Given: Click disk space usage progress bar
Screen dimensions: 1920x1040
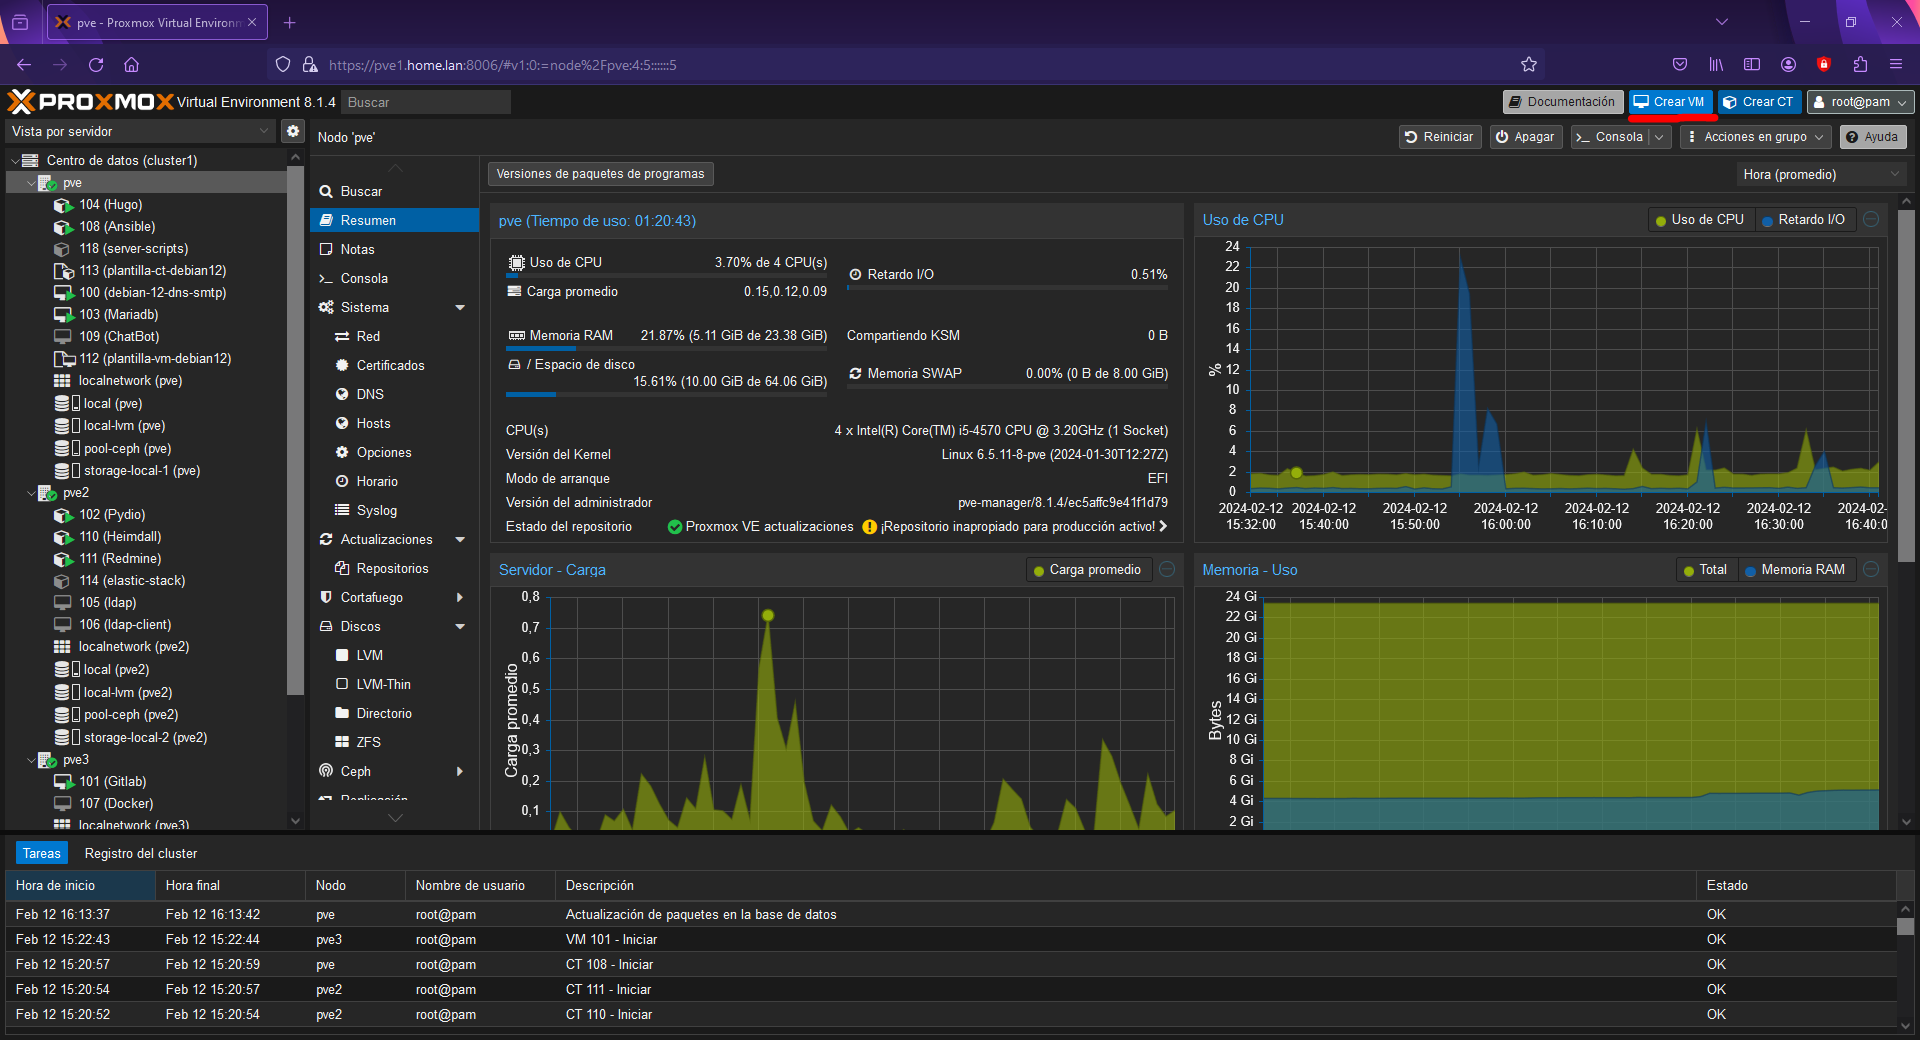Looking at the screenshot, I should point(667,395).
